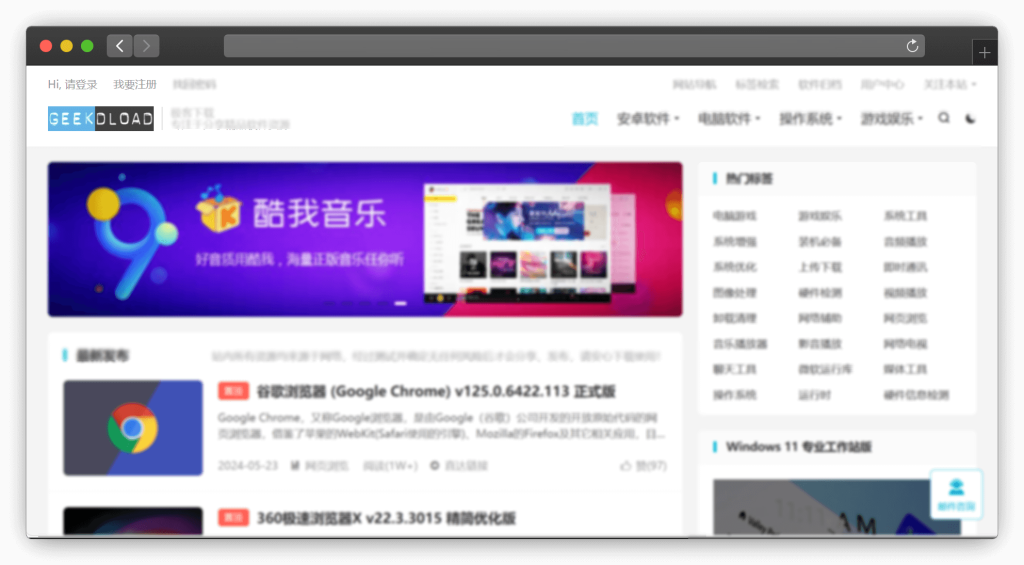Go to the 首页 home tab
Image resolution: width=1024 pixels, height=565 pixels.
[584, 119]
